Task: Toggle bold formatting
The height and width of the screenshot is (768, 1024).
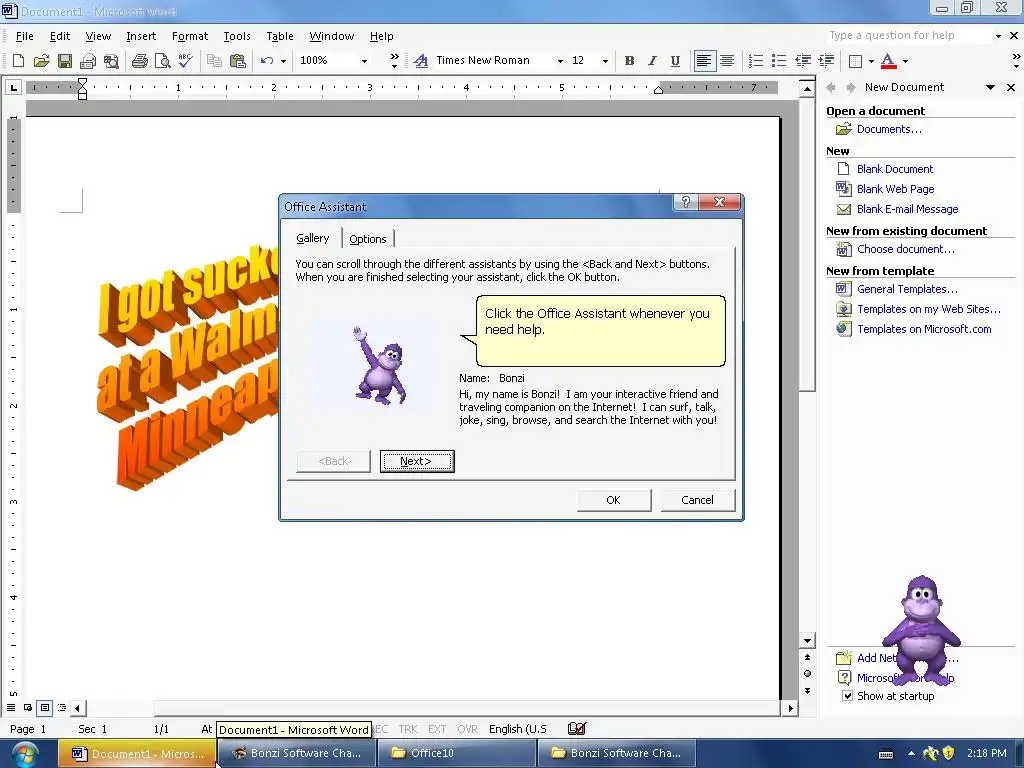Action: (629, 61)
